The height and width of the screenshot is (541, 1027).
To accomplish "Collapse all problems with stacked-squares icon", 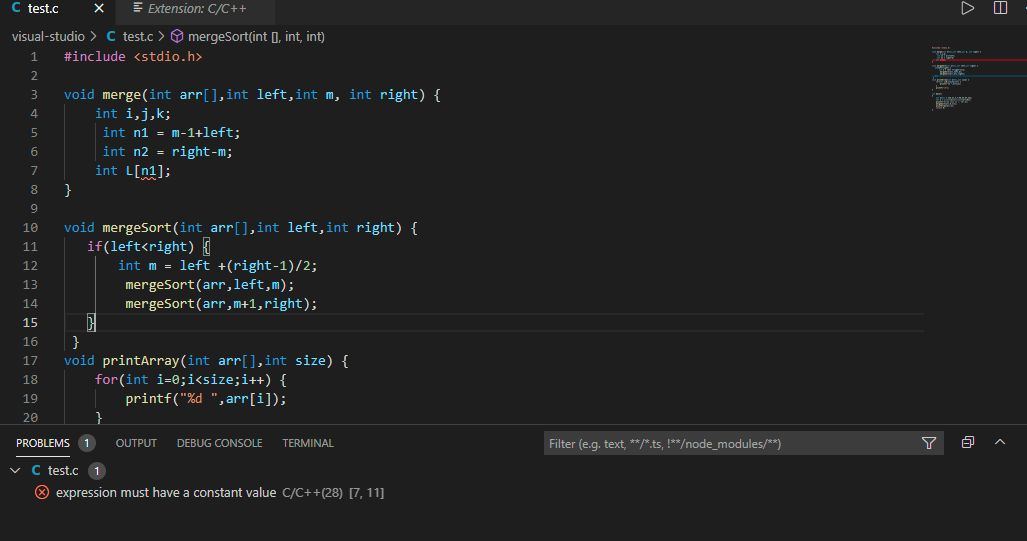I will (967, 443).
